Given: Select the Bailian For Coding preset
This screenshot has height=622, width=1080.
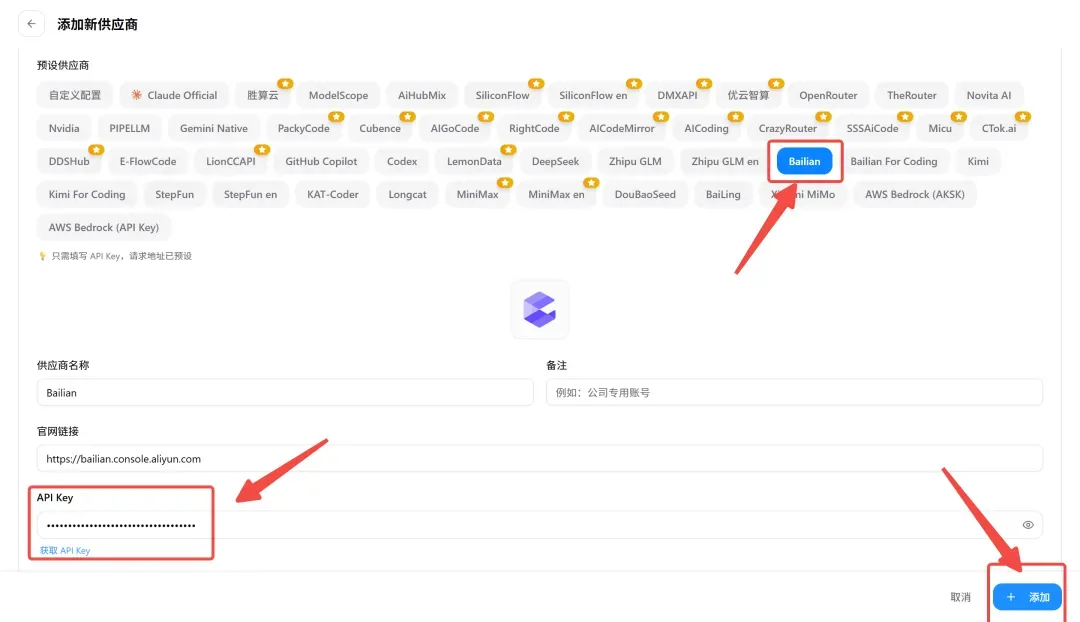Looking at the screenshot, I should point(893,161).
